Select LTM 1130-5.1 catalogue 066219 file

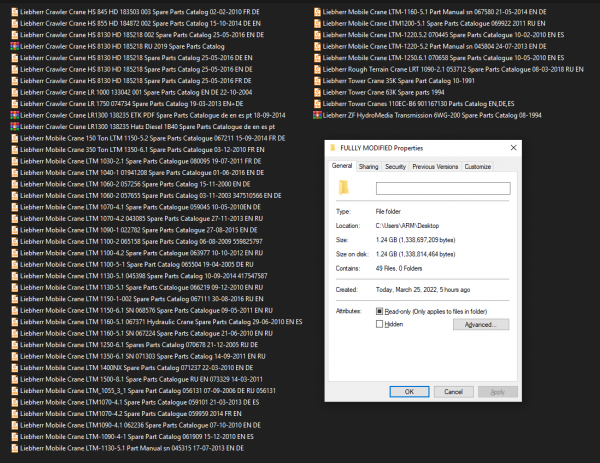pyautogui.click(x=137, y=287)
